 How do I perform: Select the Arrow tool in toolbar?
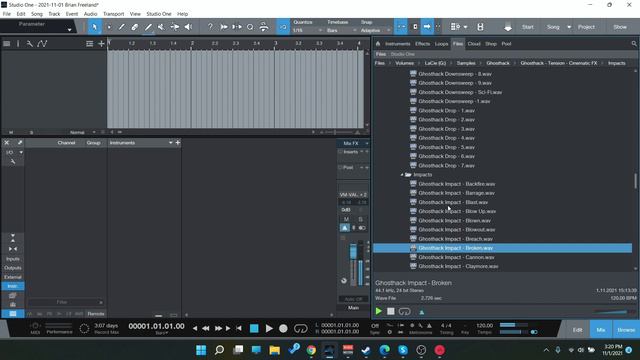(95, 27)
